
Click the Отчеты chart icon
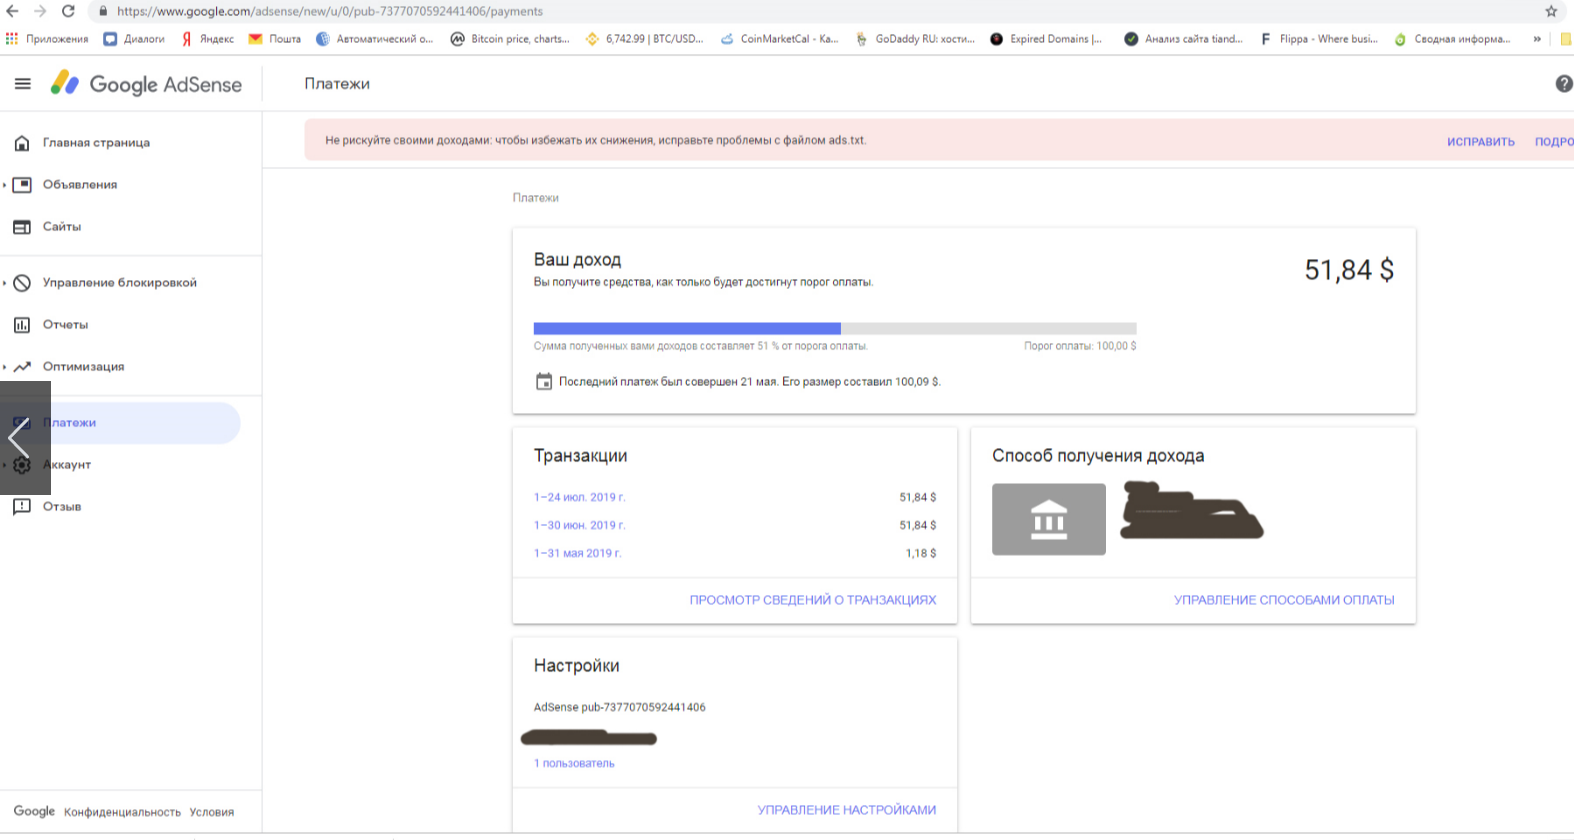tap(22, 325)
